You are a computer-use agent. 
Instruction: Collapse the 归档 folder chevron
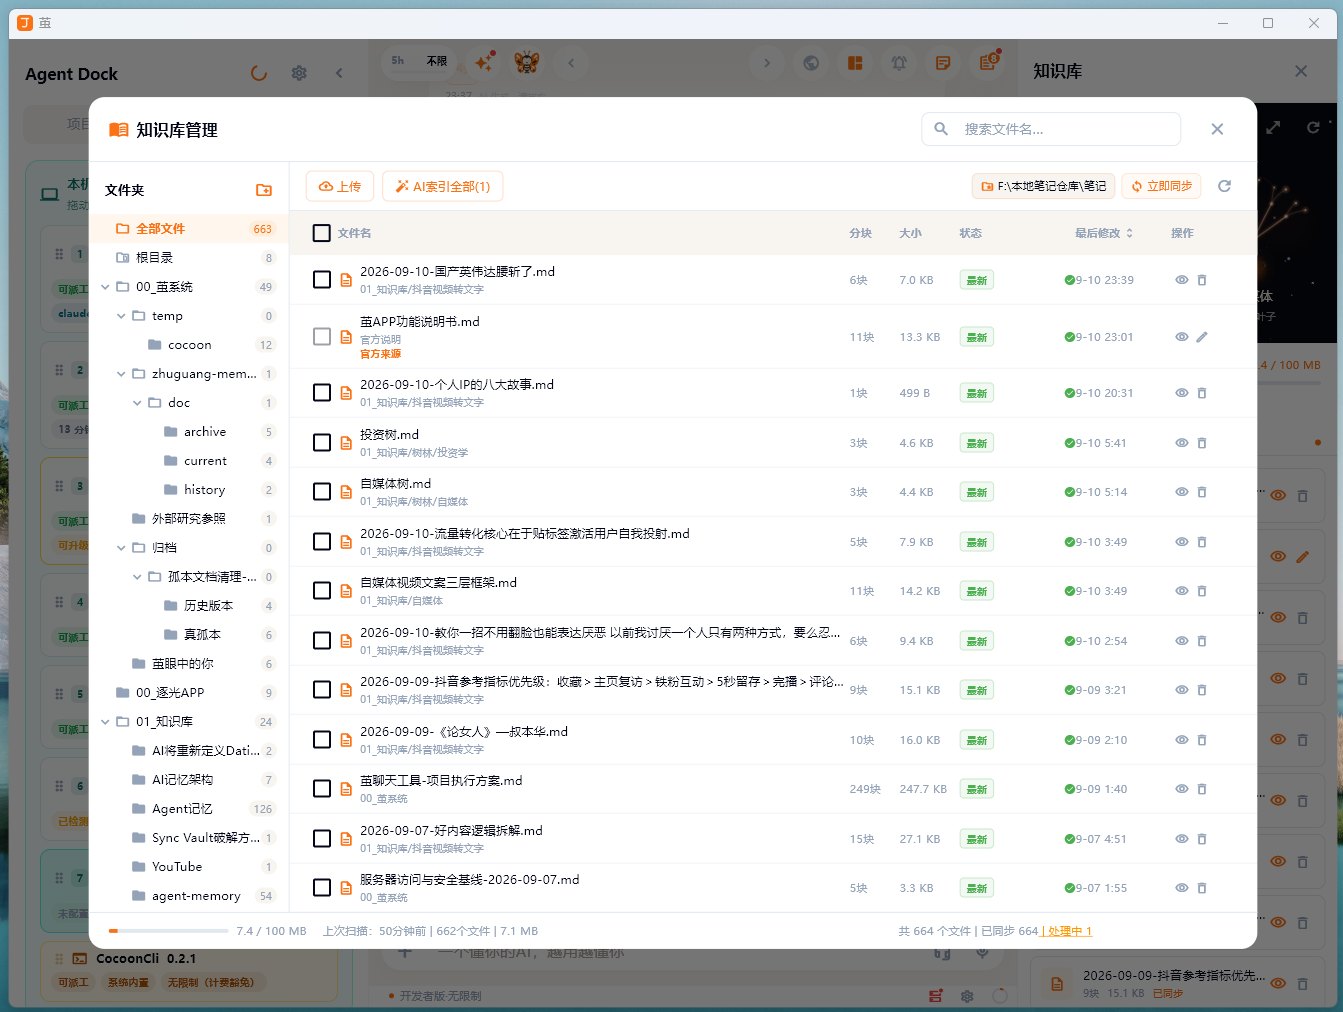(x=121, y=548)
